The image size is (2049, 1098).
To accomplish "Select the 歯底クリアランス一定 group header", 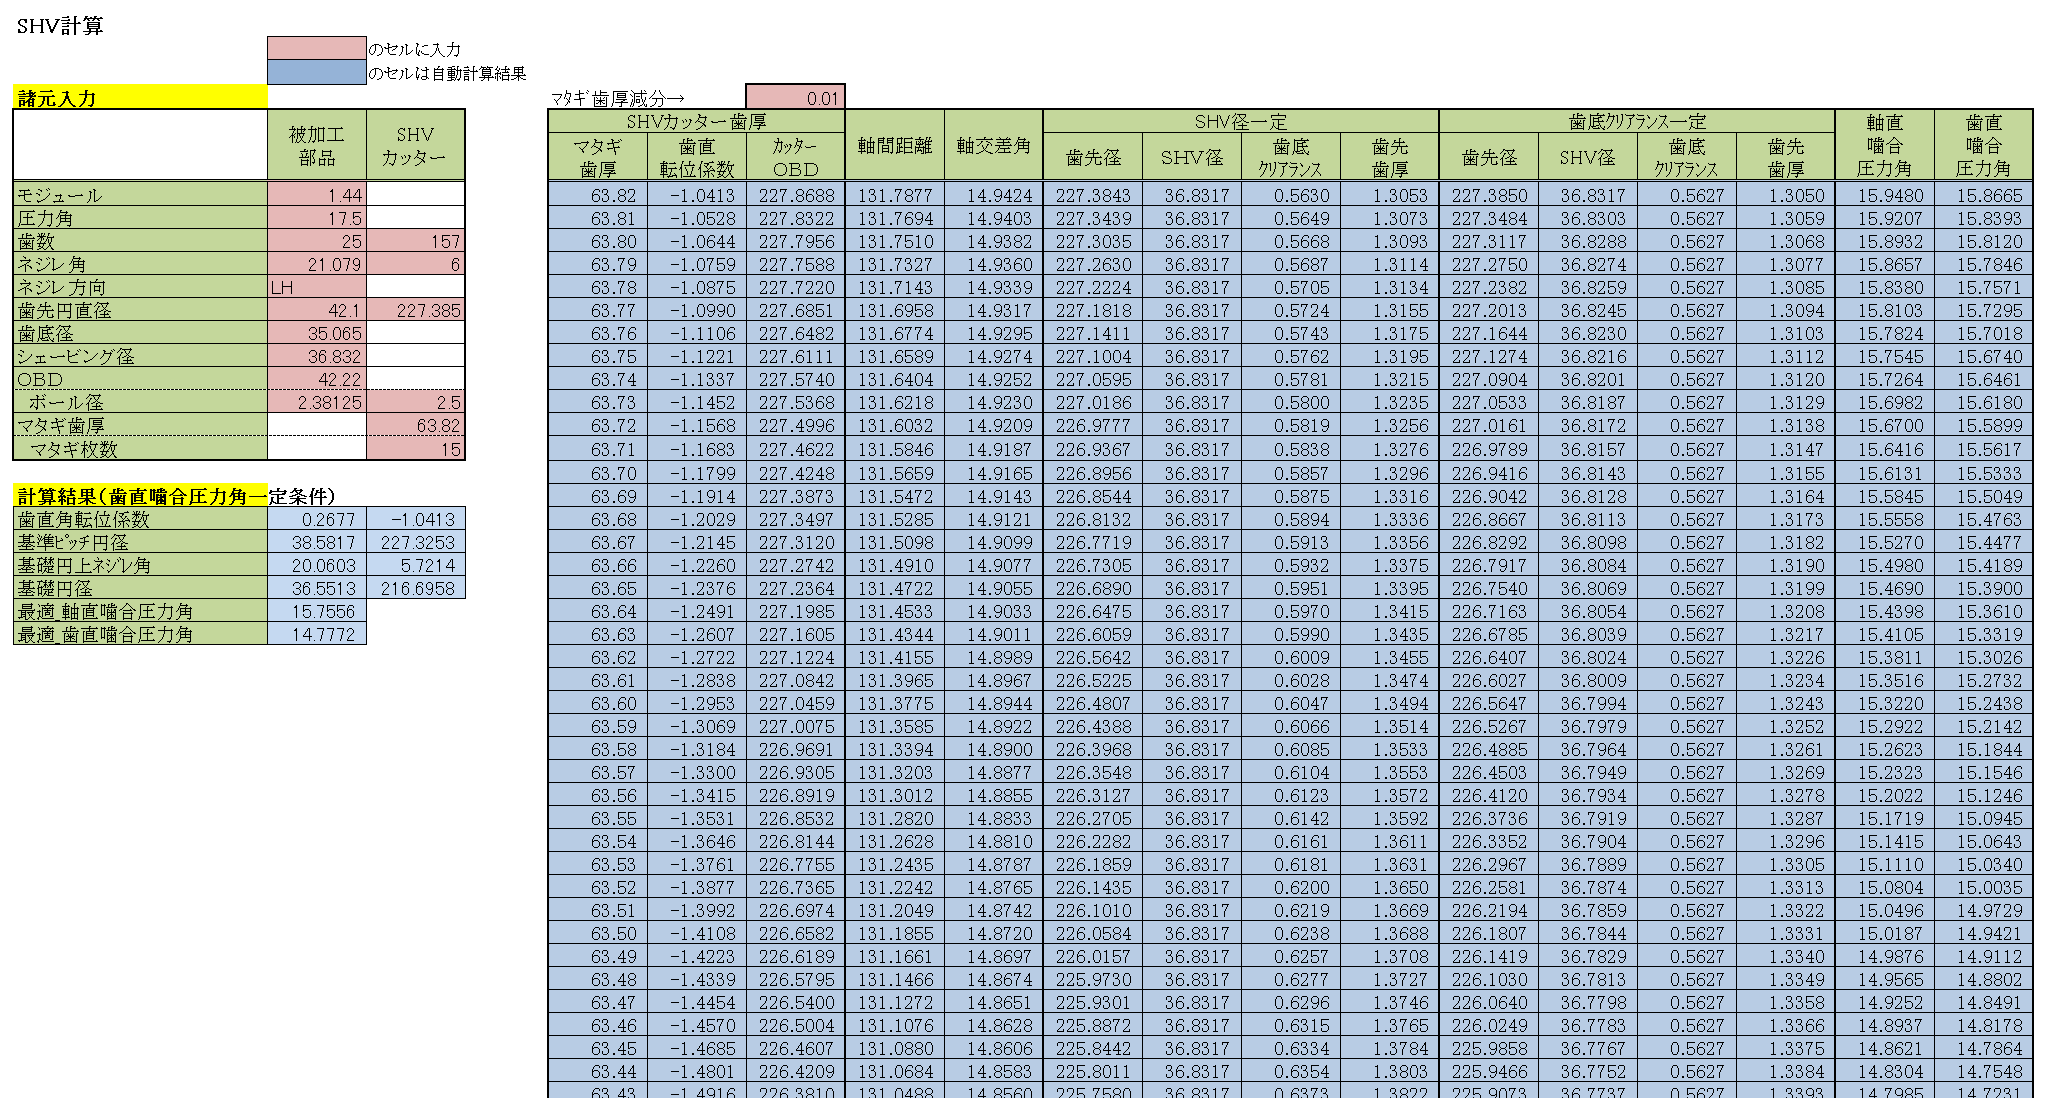I will coord(1636,122).
